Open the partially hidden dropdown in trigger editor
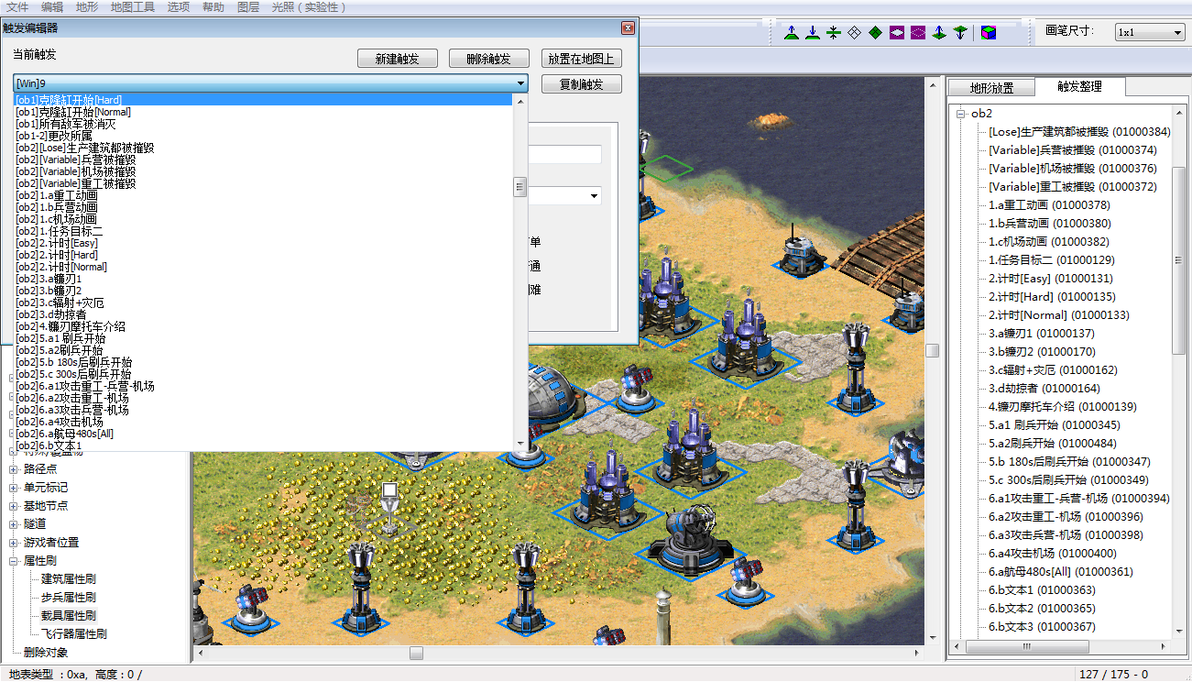The width and height of the screenshot is (1192, 682). tap(594, 196)
